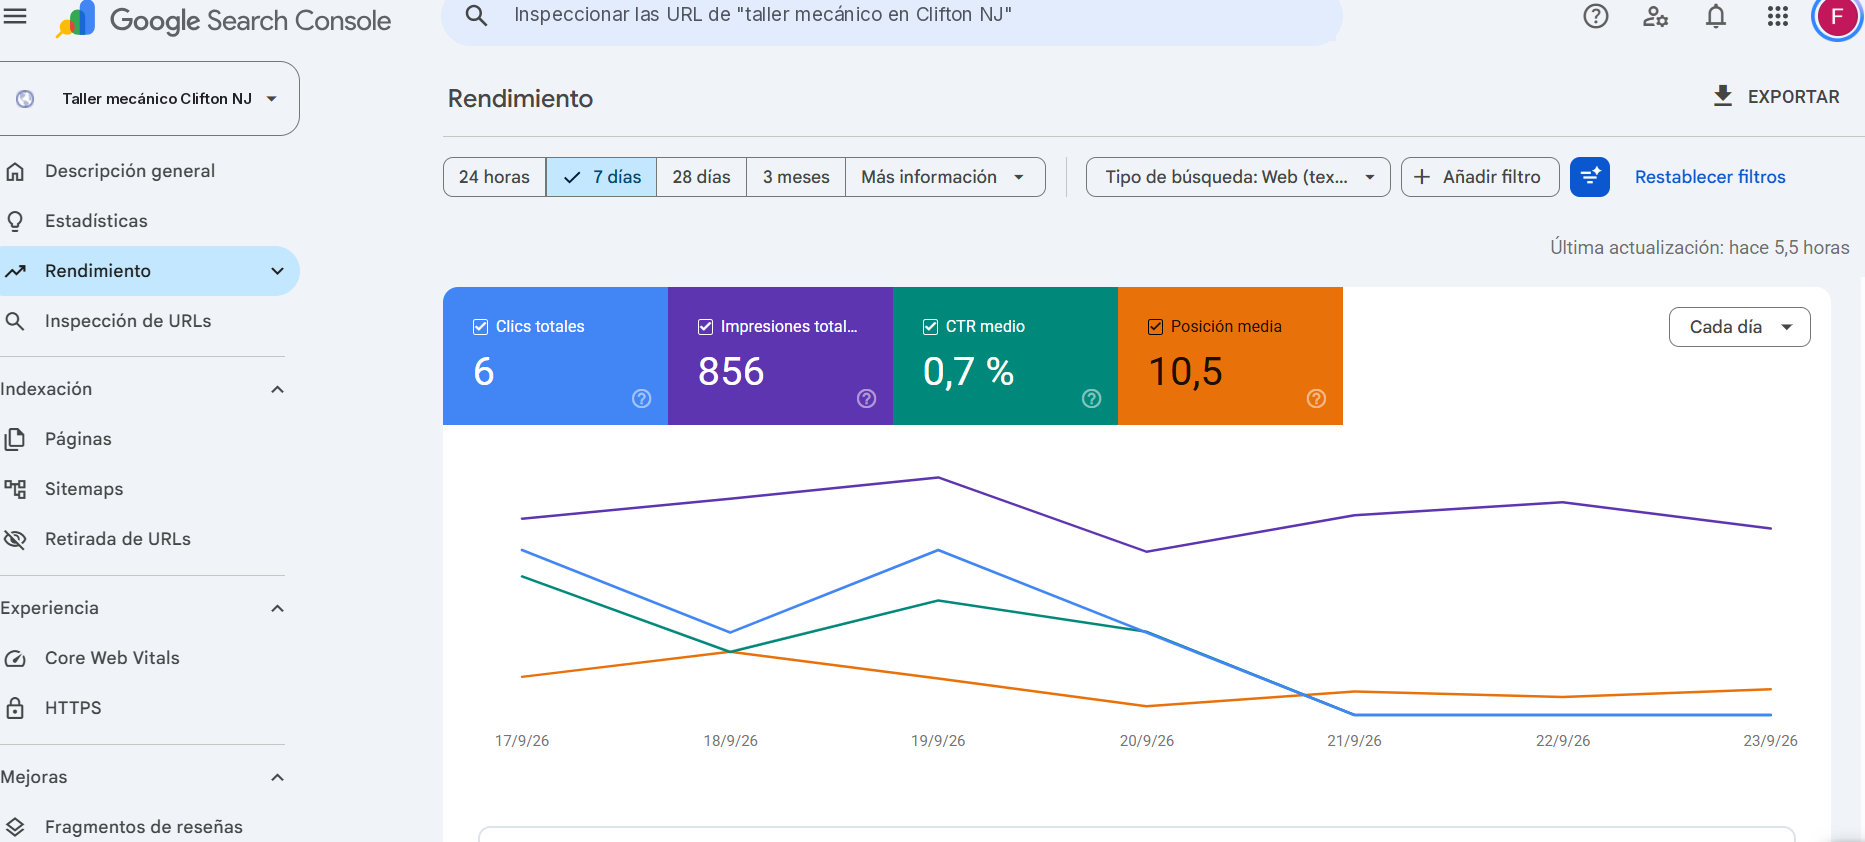Click the blue filter sparkle icon button
Viewport: 1865px width, 842px height.
click(x=1590, y=177)
